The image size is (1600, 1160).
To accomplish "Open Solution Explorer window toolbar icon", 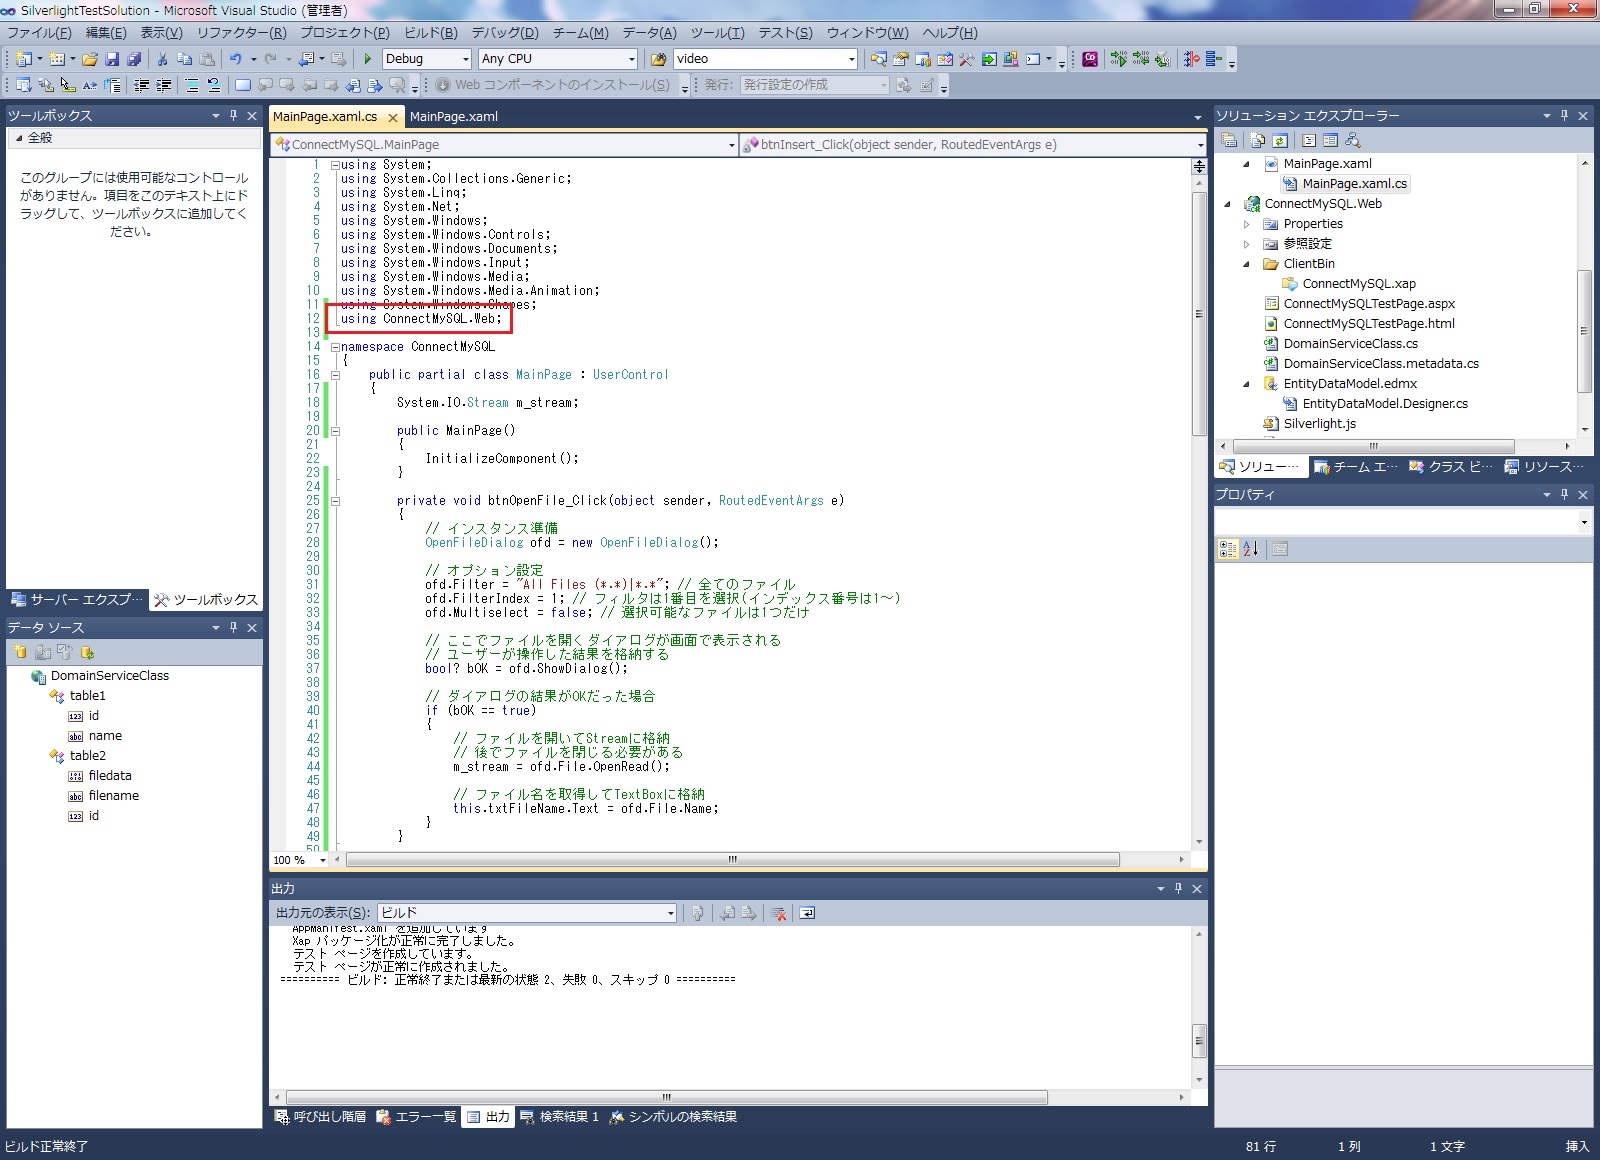I will point(879,59).
